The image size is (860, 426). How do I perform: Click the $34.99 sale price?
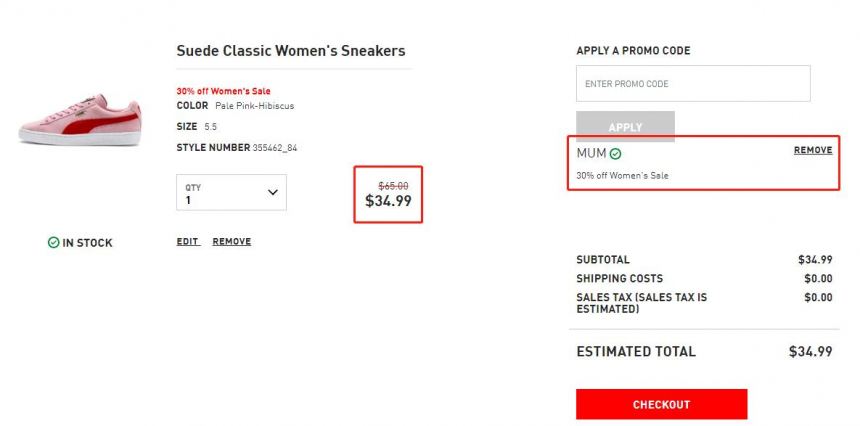pyautogui.click(x=388, y=201)
